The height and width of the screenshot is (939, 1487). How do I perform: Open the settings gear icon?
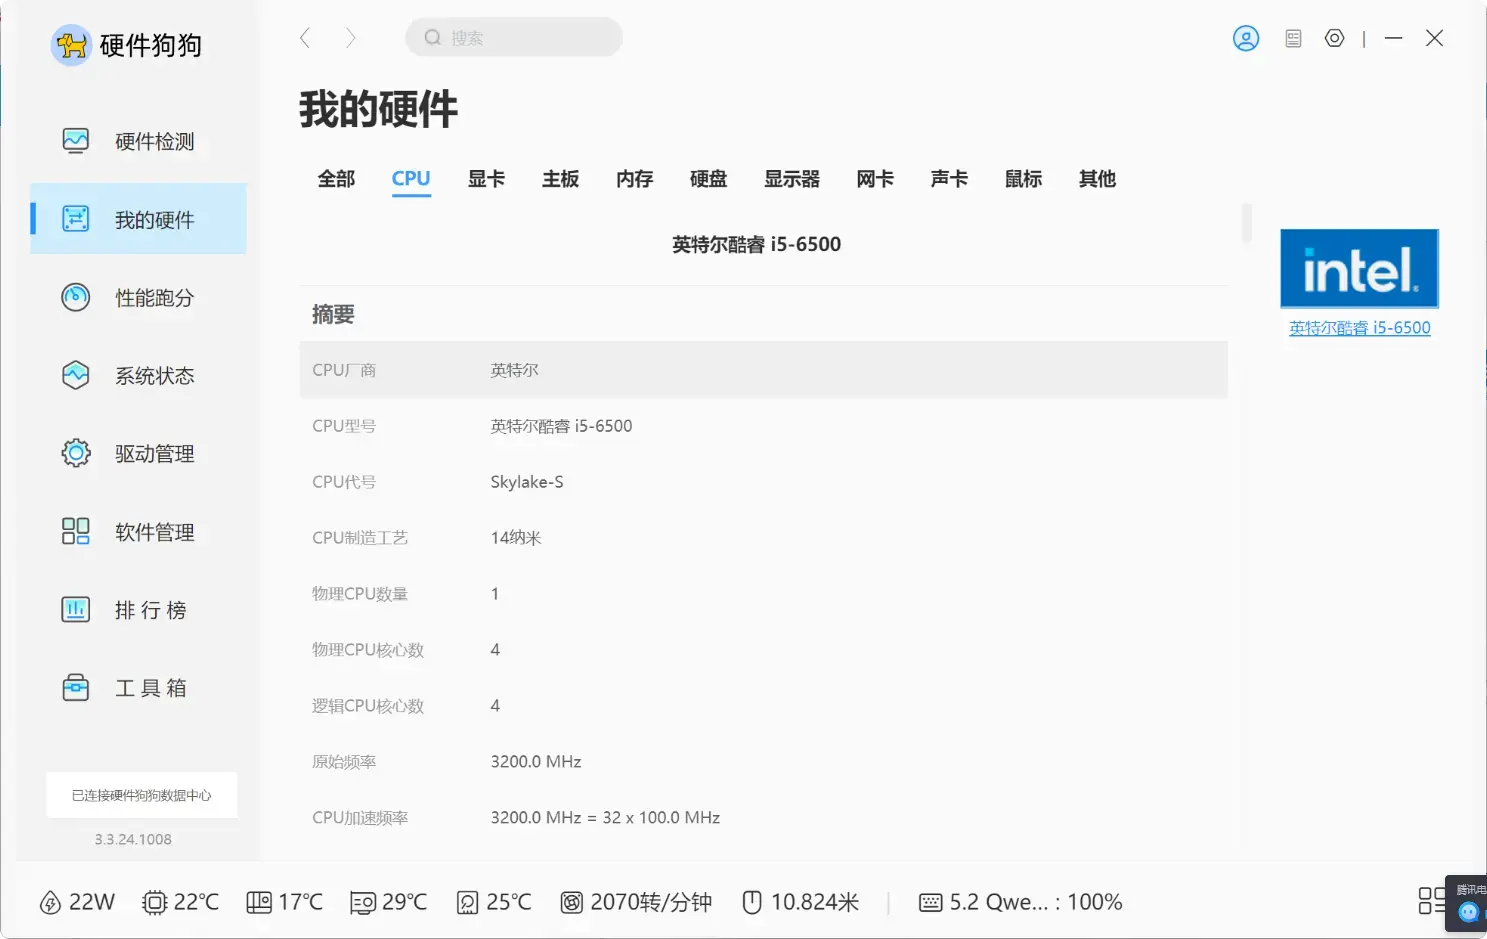(x=1334, y=38)
